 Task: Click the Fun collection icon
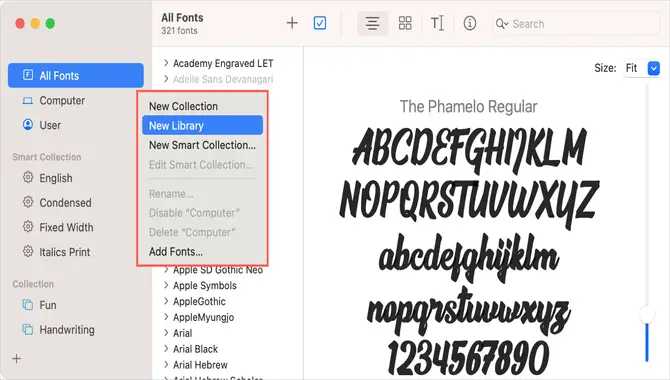[x=28, y=305]
